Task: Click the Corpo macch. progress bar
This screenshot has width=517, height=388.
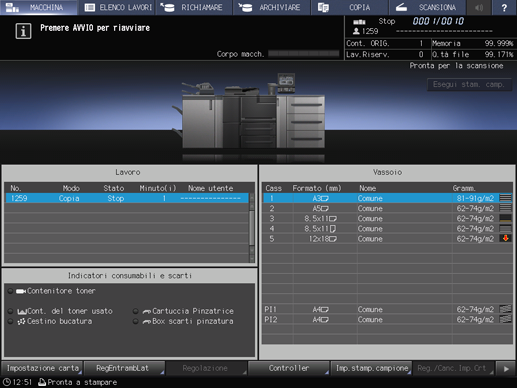Action: tap(303, 54)
